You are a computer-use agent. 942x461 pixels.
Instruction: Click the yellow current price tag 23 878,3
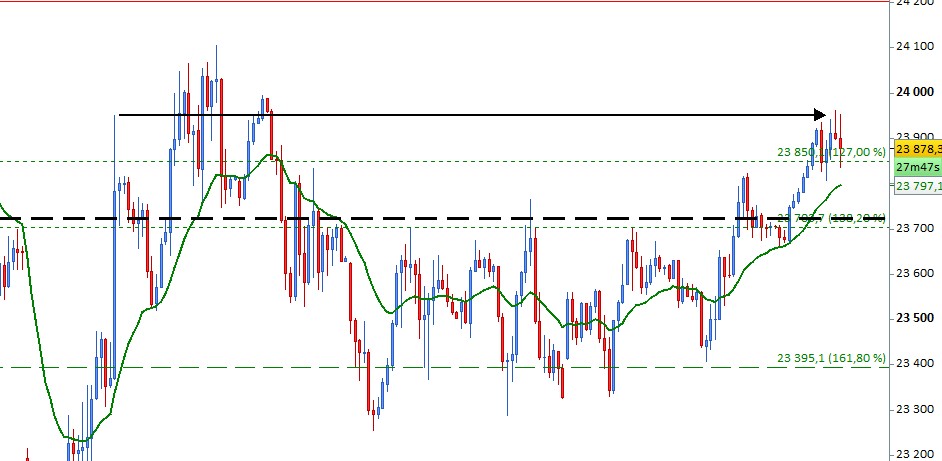point(919,148)
